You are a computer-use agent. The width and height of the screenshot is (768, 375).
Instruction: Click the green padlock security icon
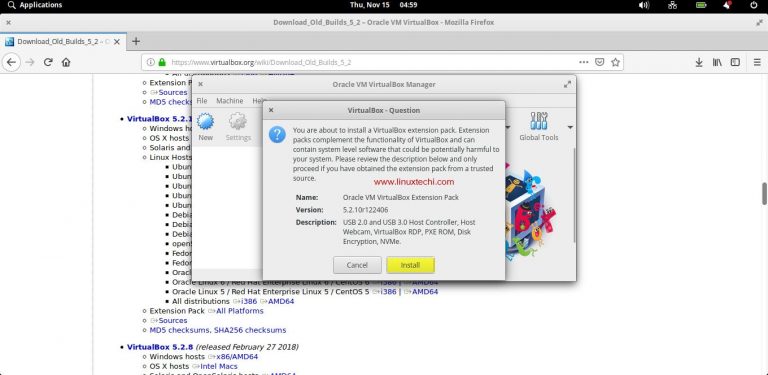pyautogui.click(x=162, y=62)
